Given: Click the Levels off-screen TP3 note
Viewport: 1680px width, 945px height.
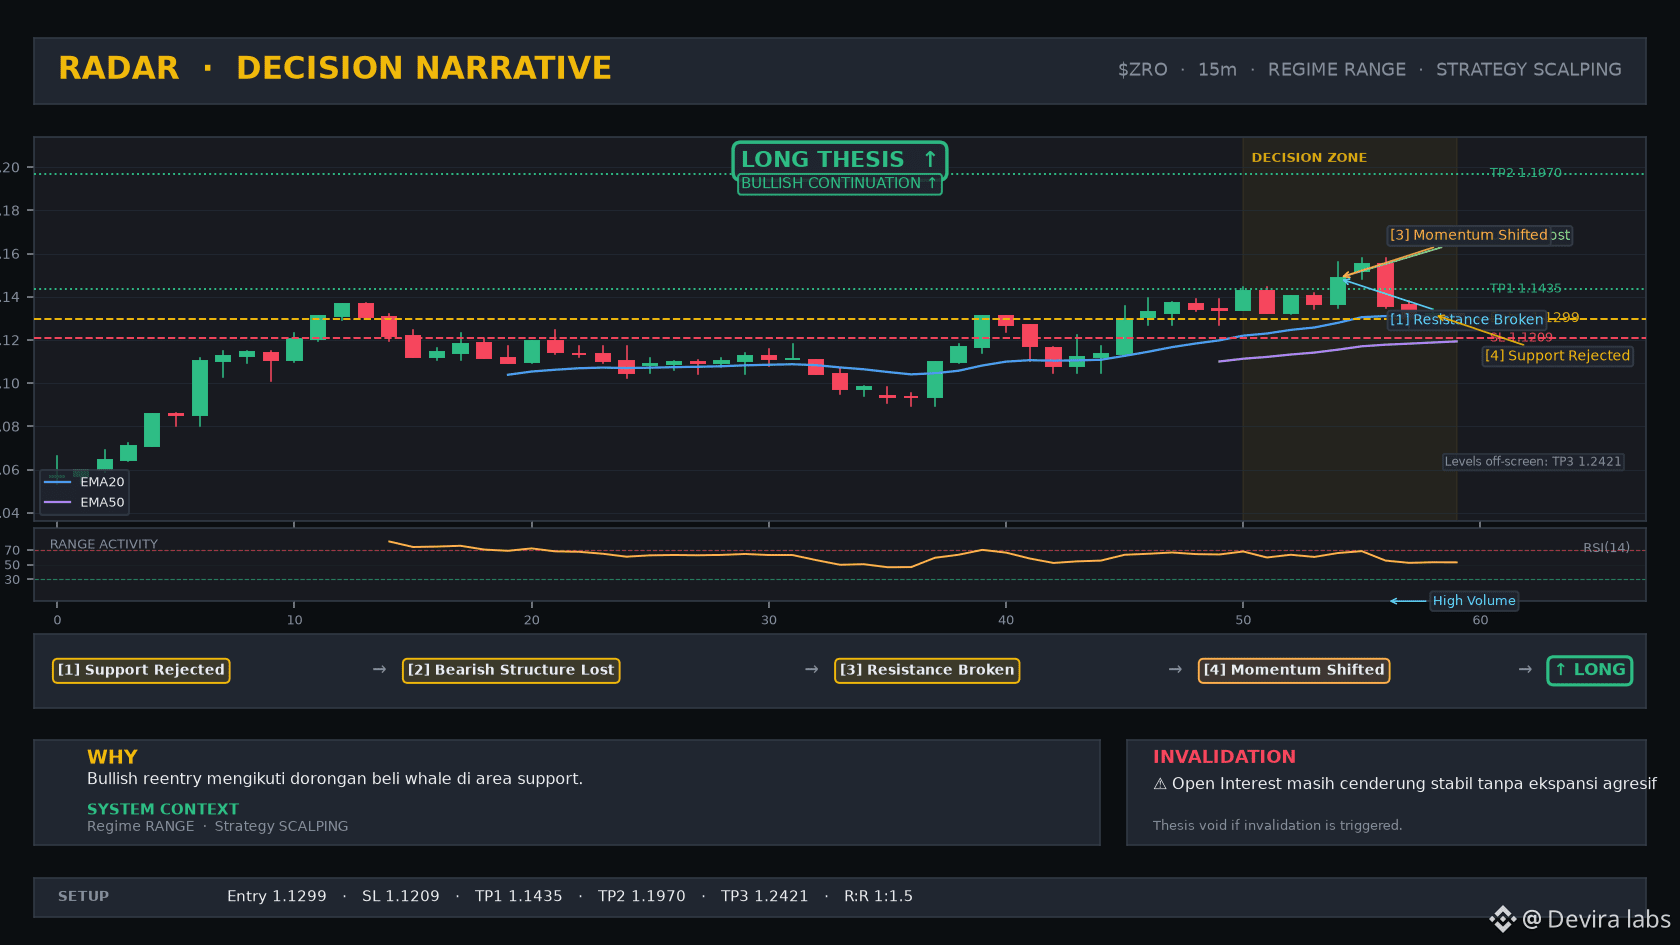Looking at the screenshot, I should [x=1533, y=462].
